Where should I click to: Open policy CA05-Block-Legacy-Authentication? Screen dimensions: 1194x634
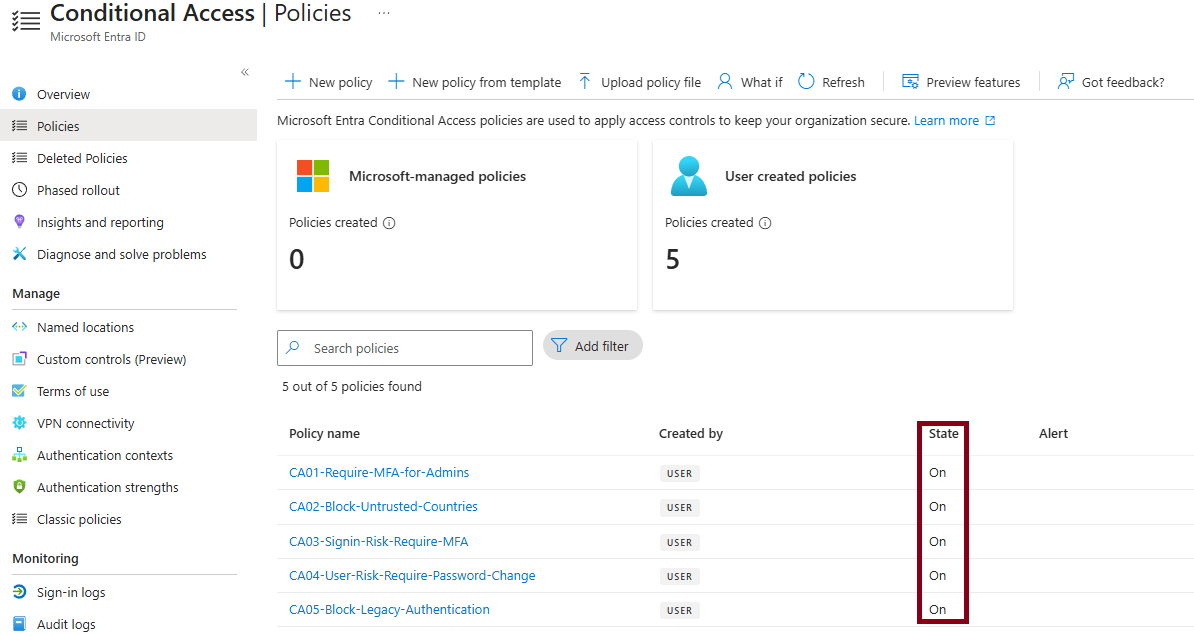pyautogui.click(x=389, y=610)
